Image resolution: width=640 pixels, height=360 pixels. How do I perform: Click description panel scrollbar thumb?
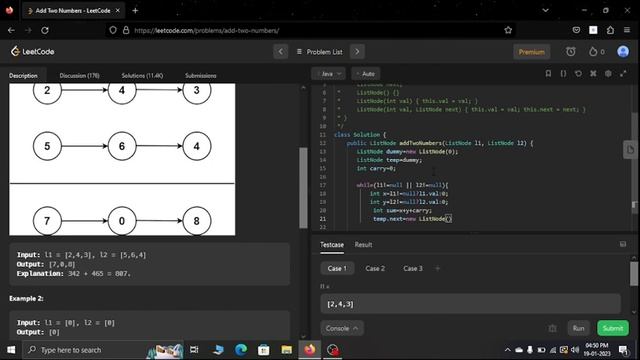click(x=303, y=188)
